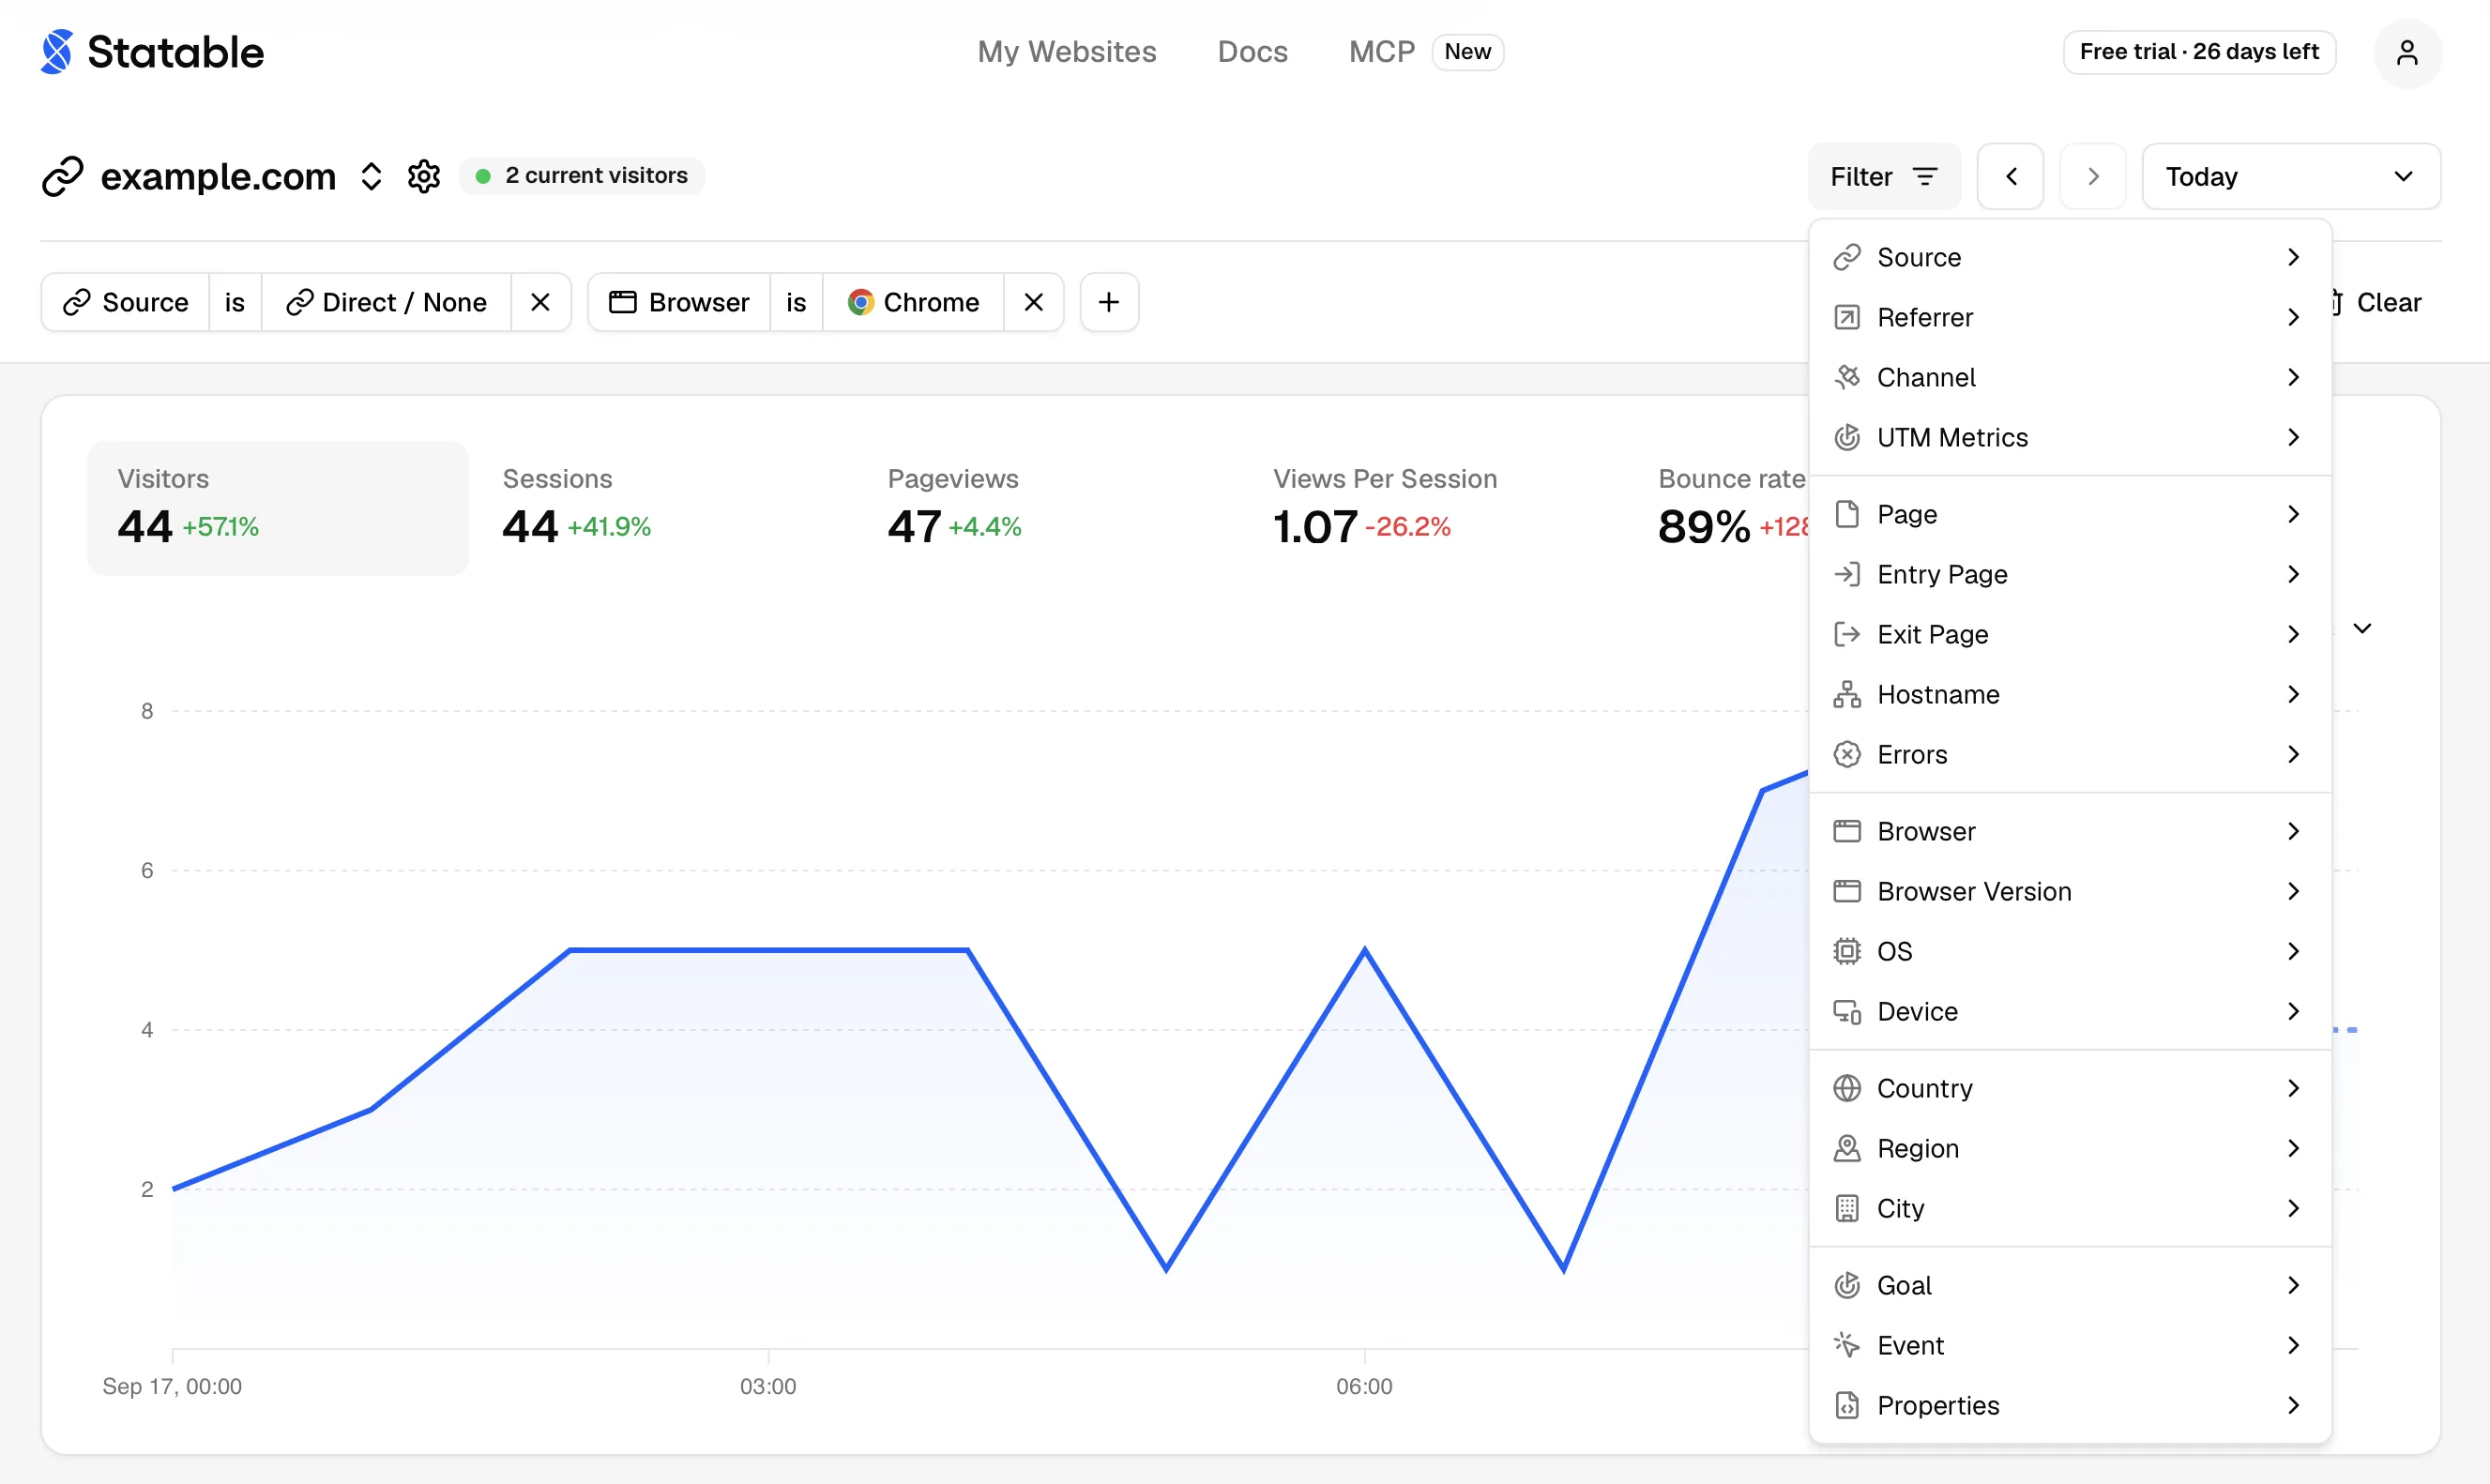Open Browser submenu in filter menu

tap(2069, 832)
